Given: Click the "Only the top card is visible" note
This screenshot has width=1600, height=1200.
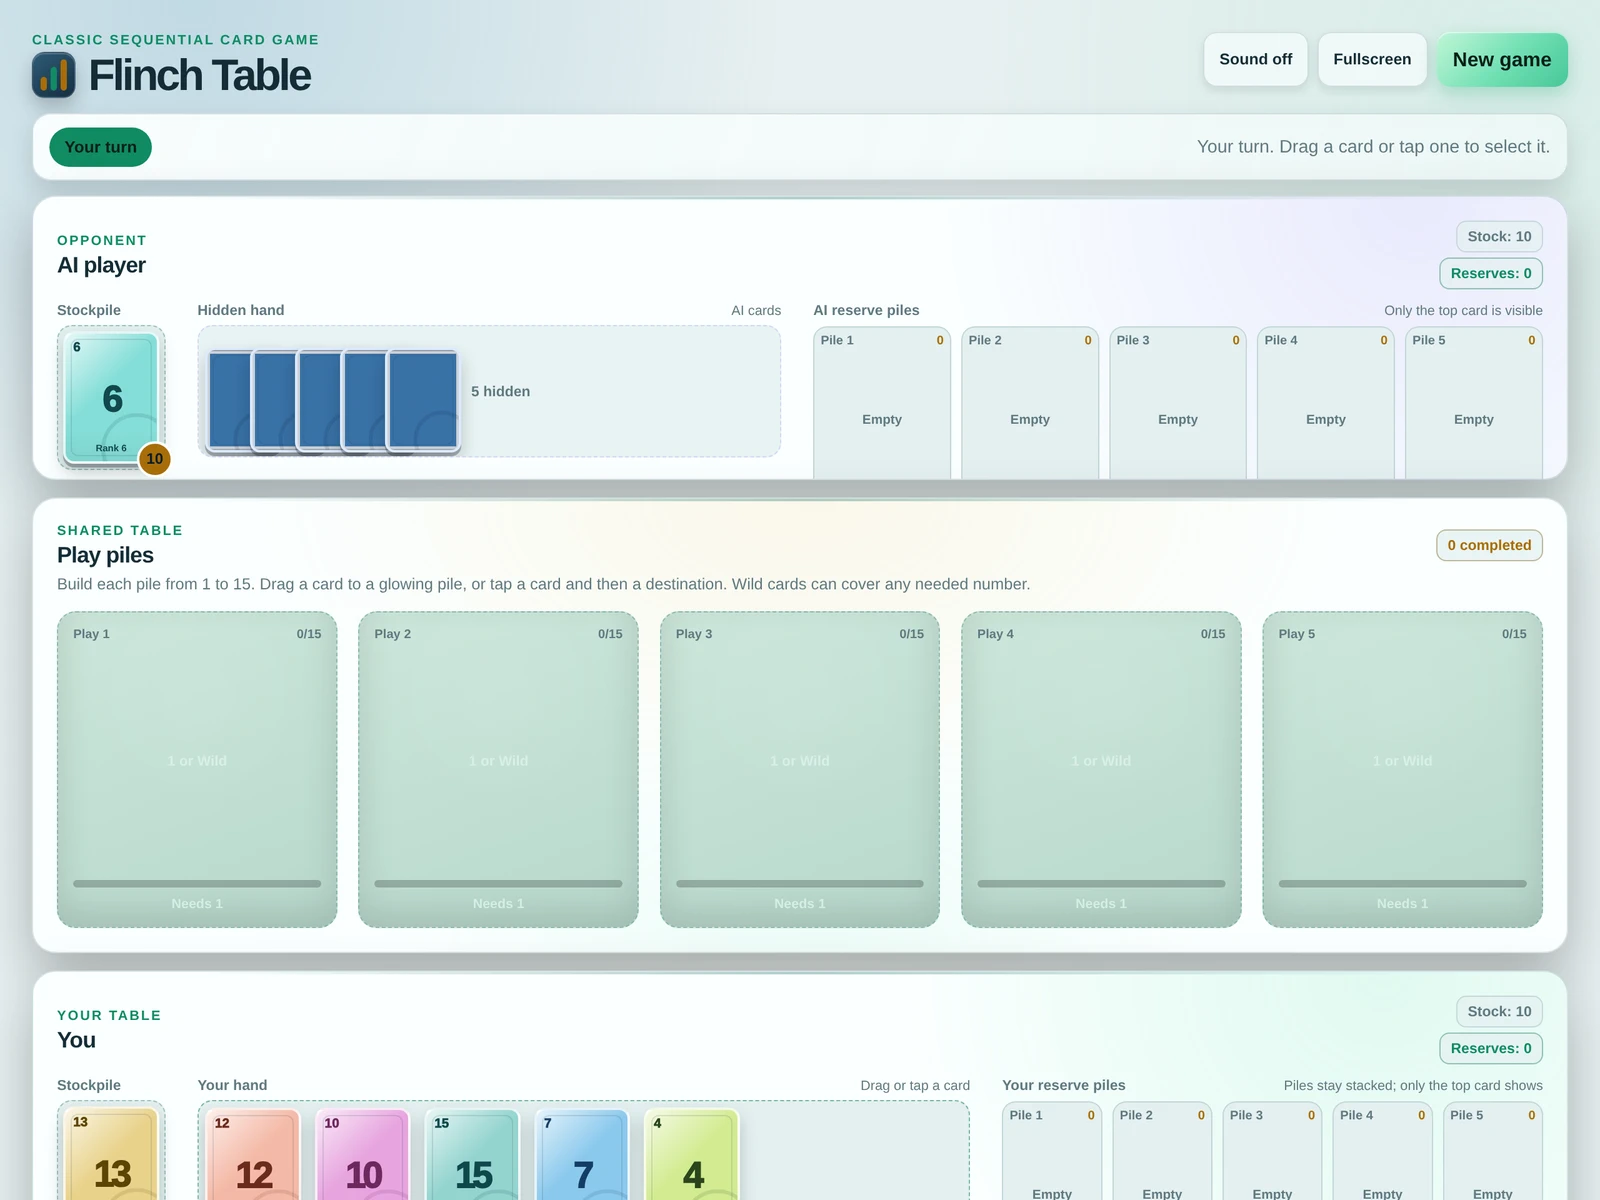Looking at the screenshot, I should (1463, 310).
